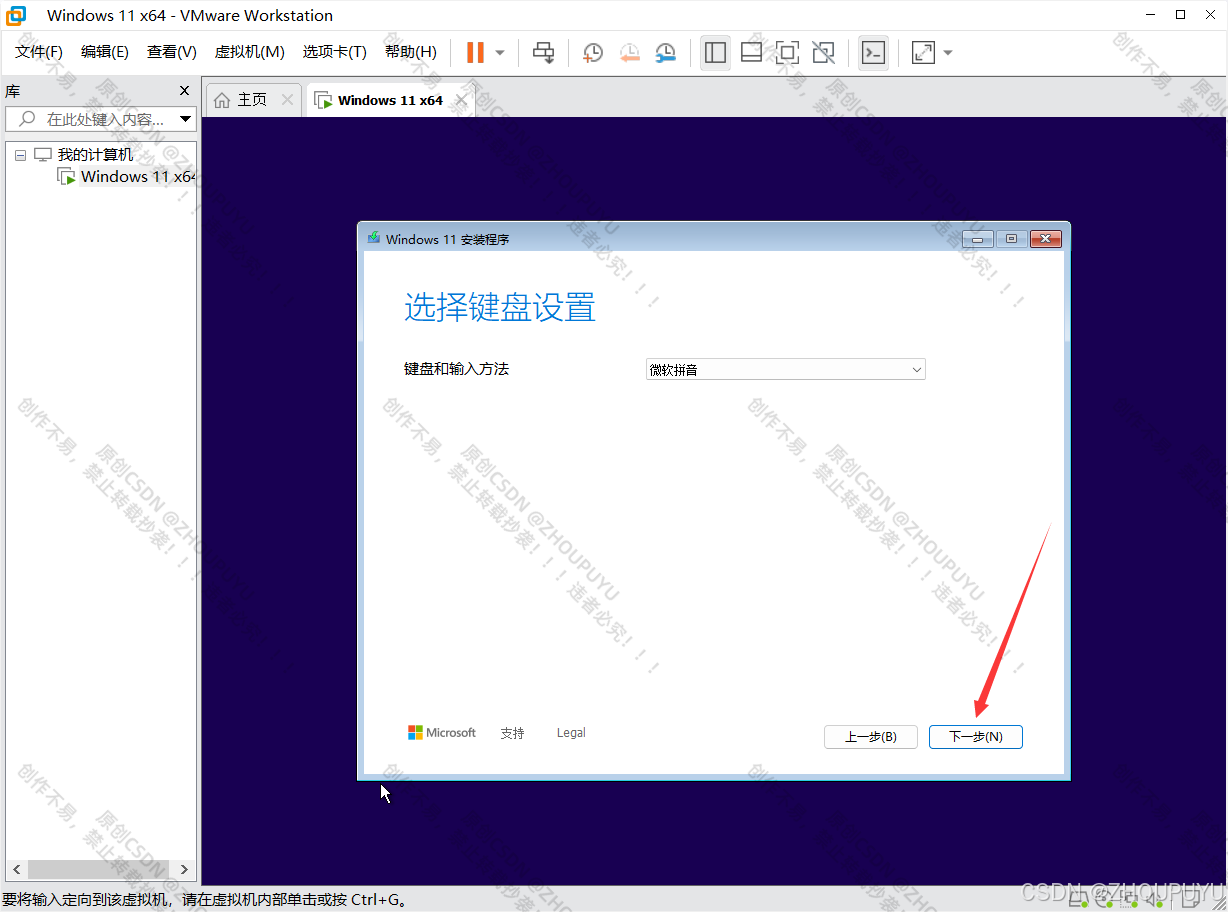Click the network adapter status bar icon
The image size is (1228, 912).
(1129, 901)
